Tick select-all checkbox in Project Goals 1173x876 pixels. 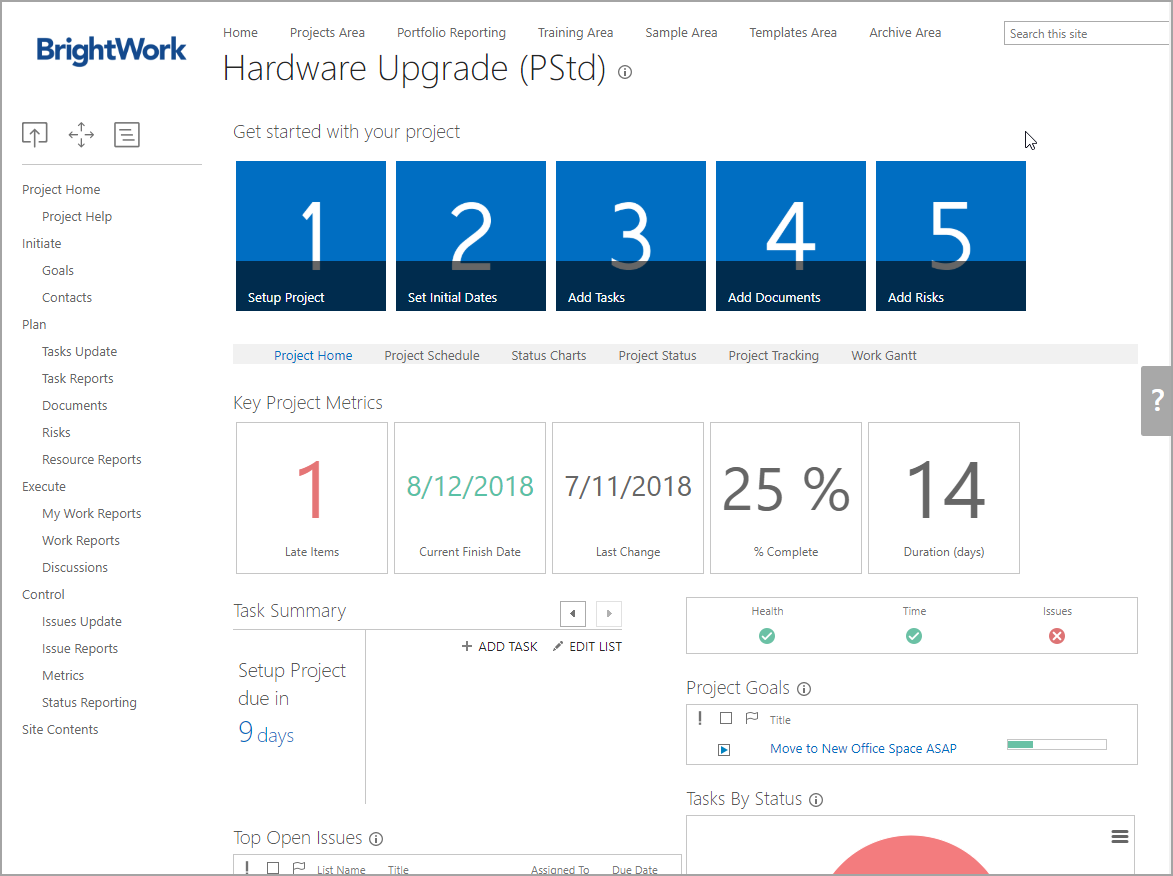pos(726,718)
